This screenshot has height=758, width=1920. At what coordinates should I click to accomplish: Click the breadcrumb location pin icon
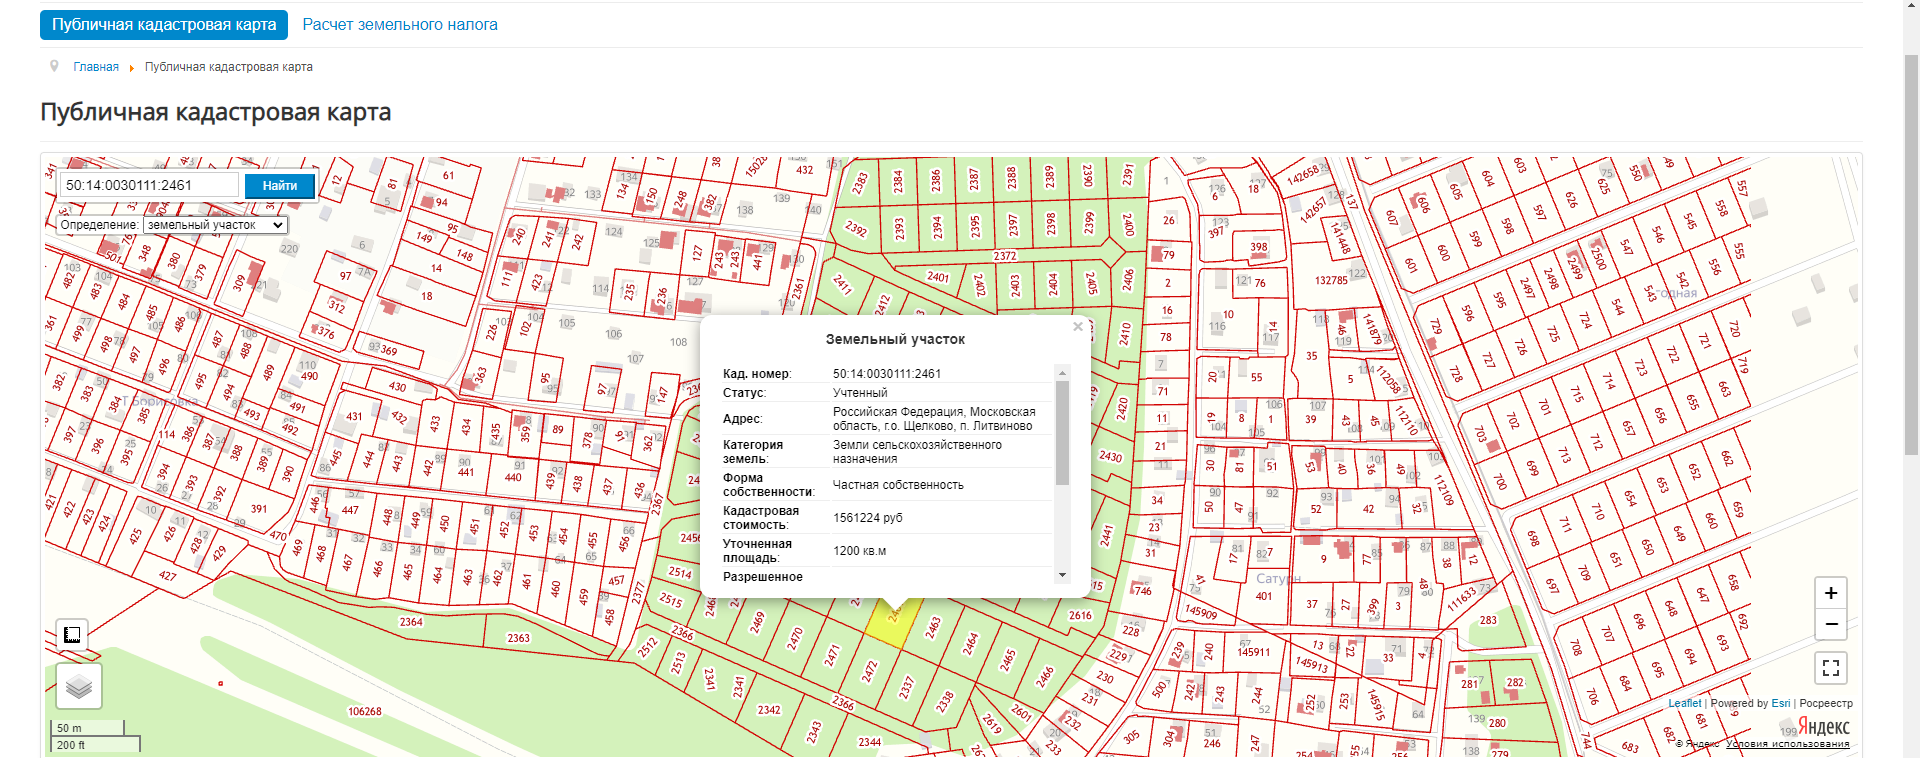(x=54, y=66)
